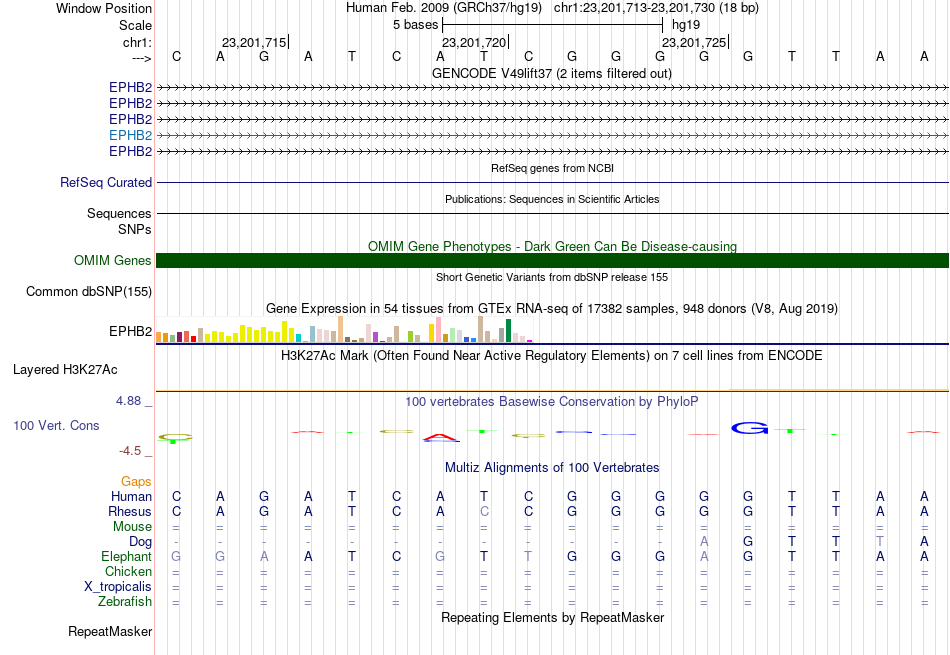Click the SNPs track label
Image resolution: width=950 pixels, height=655 pixels.
[x=135, y=230]
